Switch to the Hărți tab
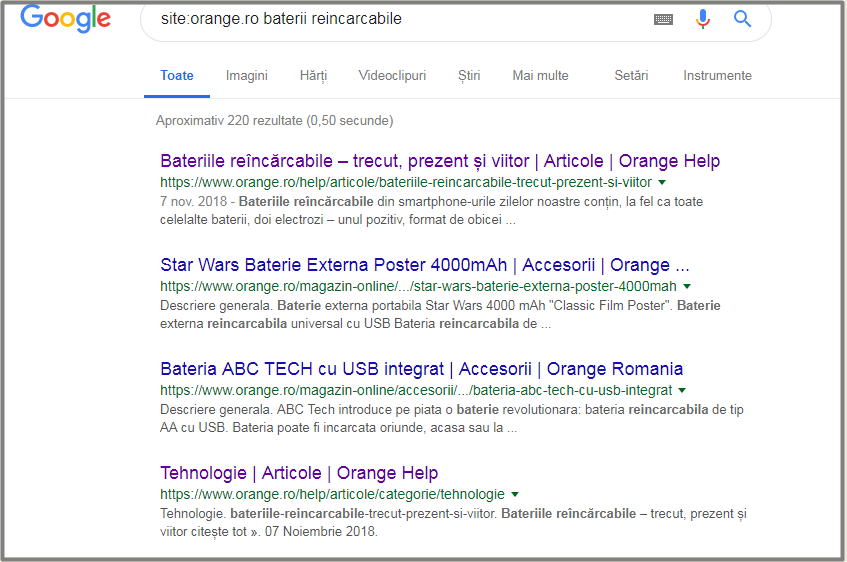This screenshot has height=562, width=847. click(313, 76)
